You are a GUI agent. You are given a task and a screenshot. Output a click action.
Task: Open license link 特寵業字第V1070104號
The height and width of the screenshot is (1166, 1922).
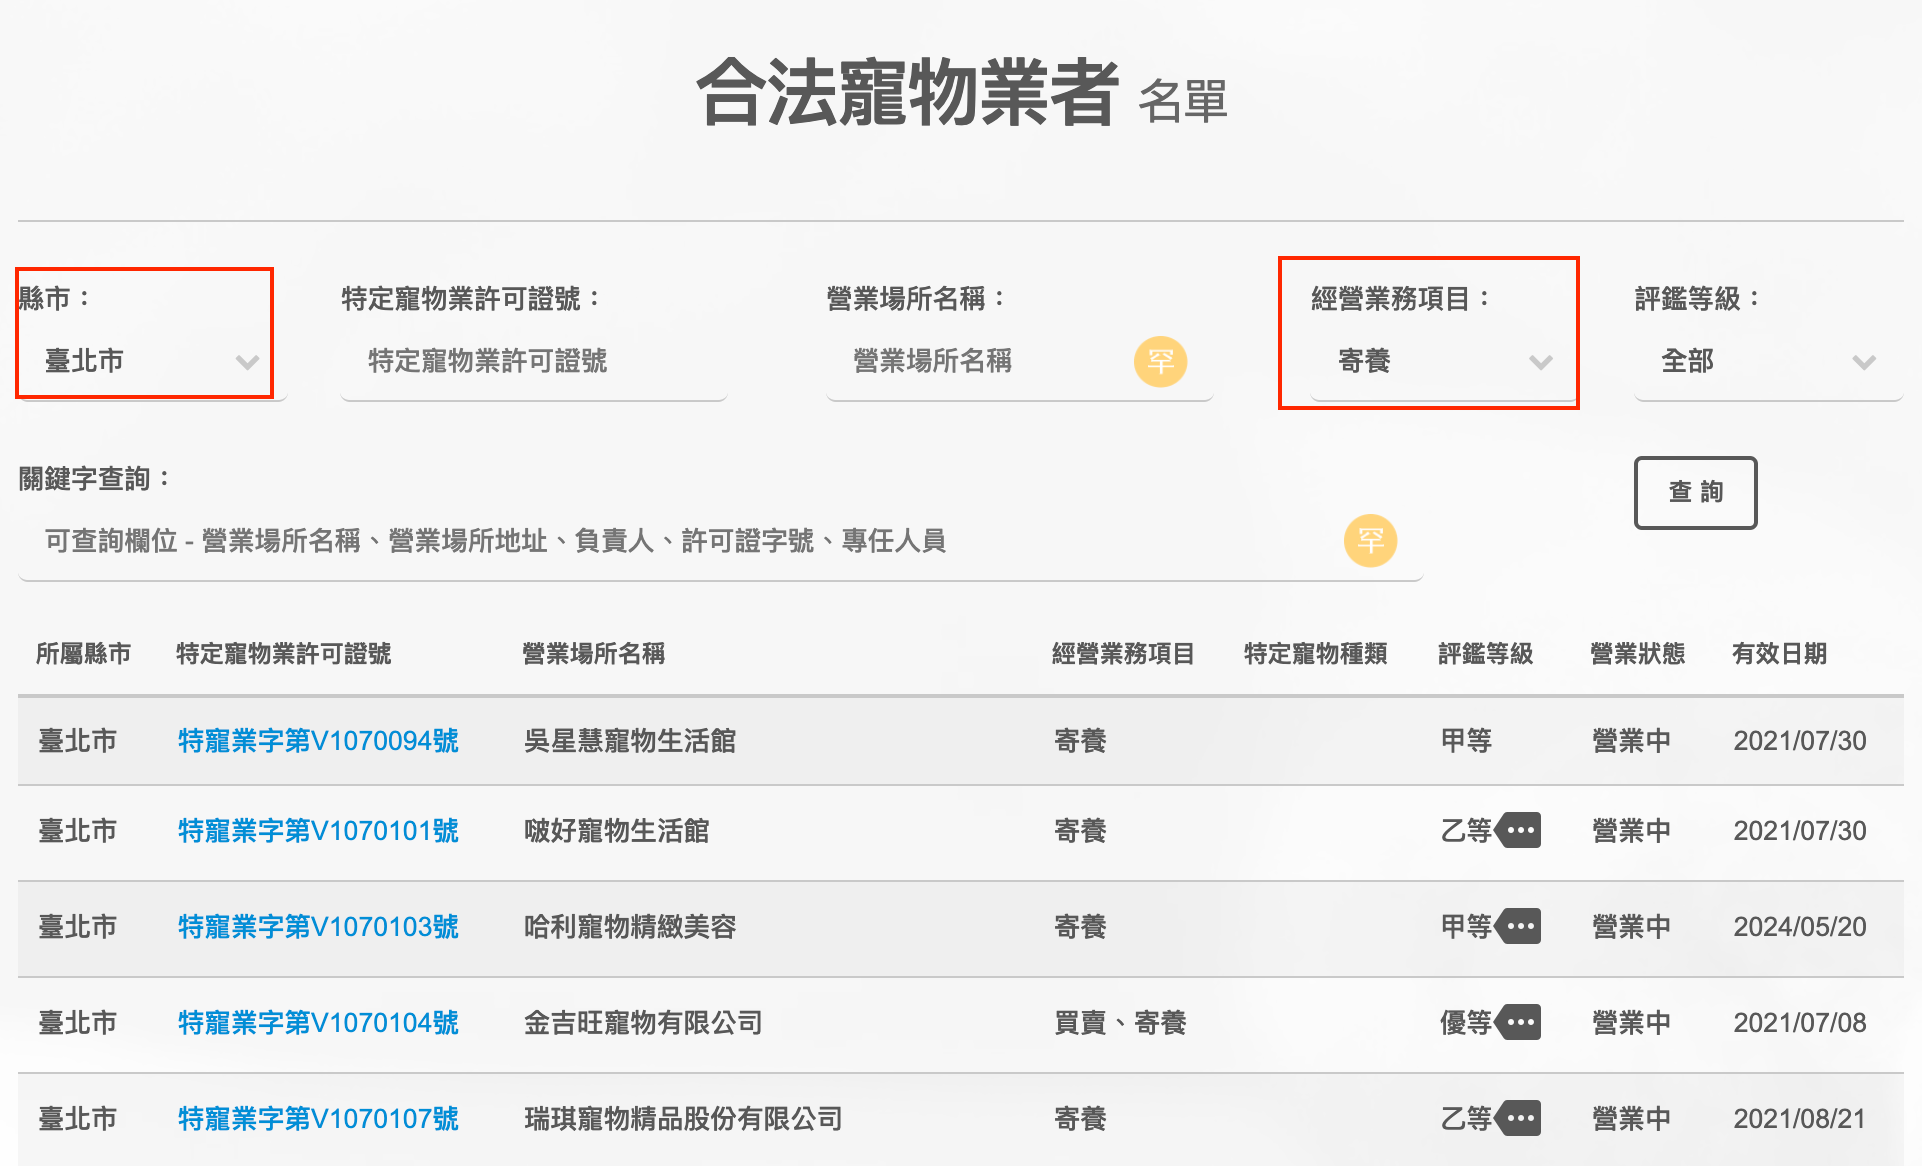point(318,1023)
